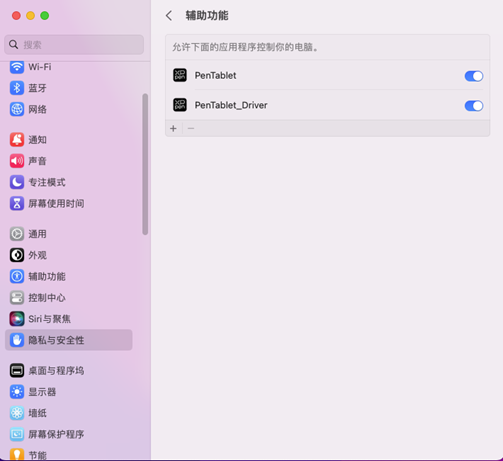The width and height of the screenshot is (503, 461).
Task: Add an app with the plus button
Action: 173,128
